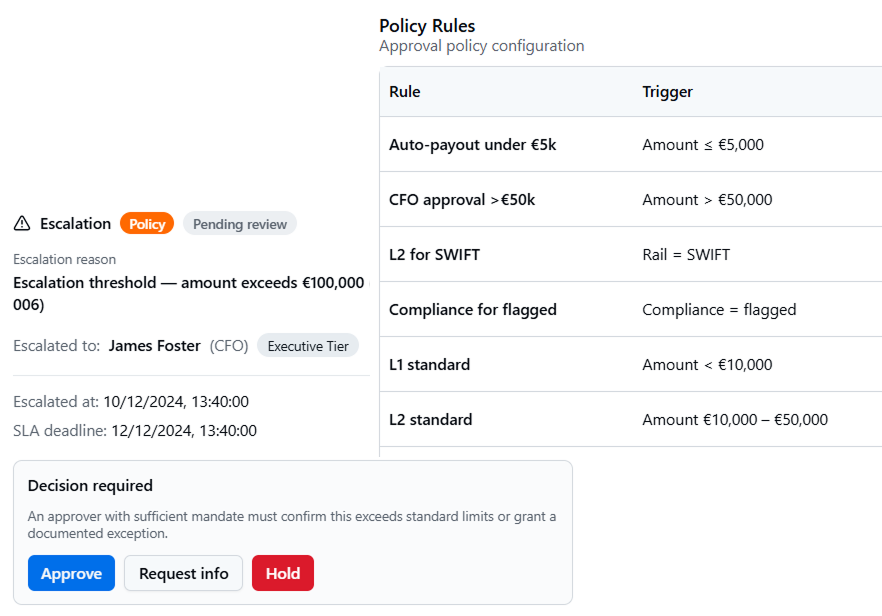882x616 pixels.
Task: Select the orange Policy badge
Action: tap(146, 223)
